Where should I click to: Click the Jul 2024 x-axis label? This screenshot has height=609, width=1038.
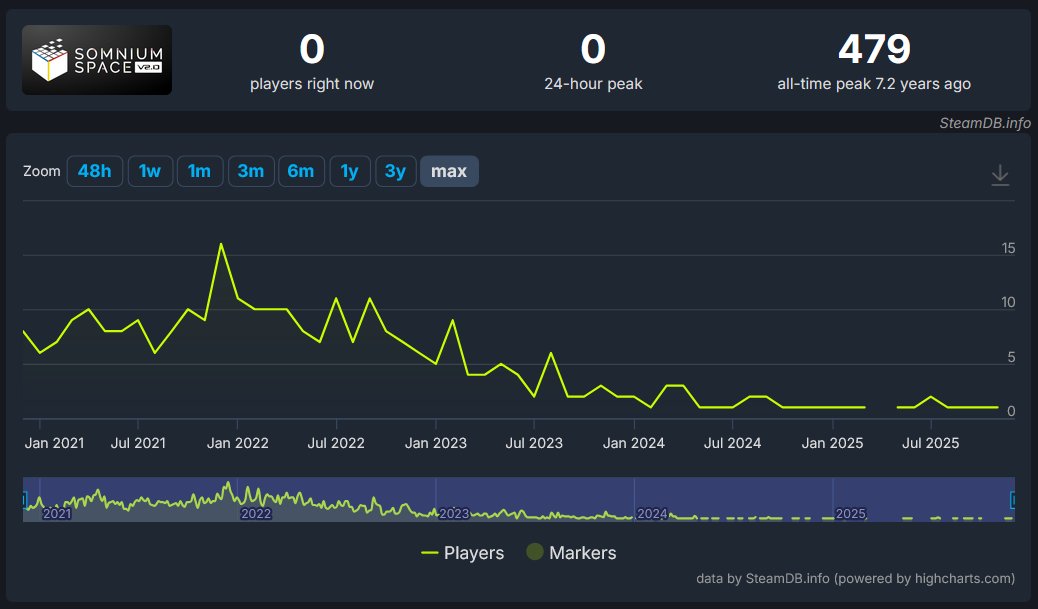732,444
